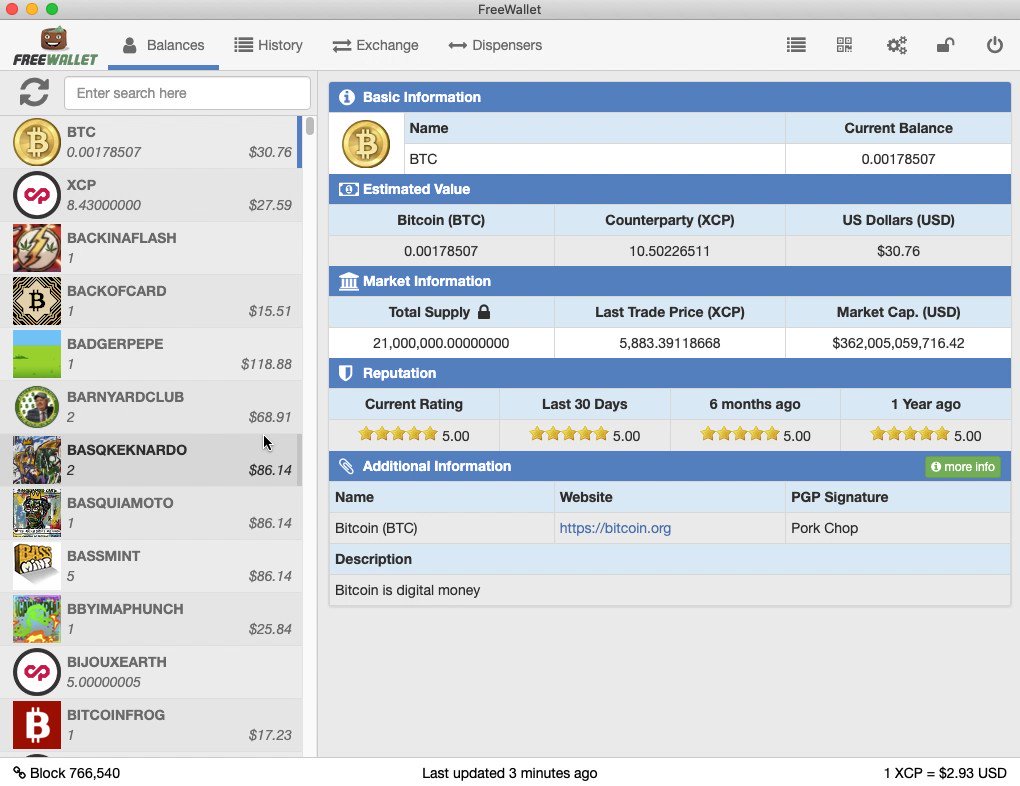Click the Last updated 3 minutes ago text
Viewport: 1020px width, 786px height.
pyautogui.click(x=509, y=773)
